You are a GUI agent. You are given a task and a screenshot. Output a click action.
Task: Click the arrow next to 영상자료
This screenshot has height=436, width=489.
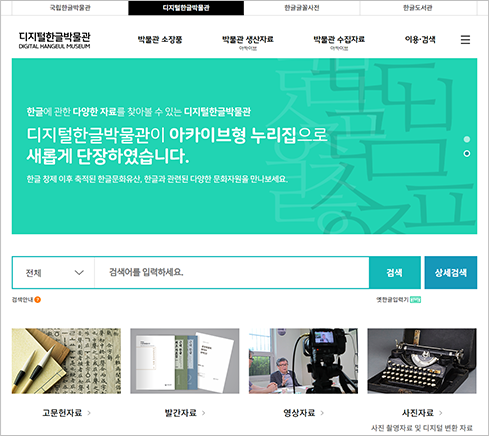coord(322,413)
